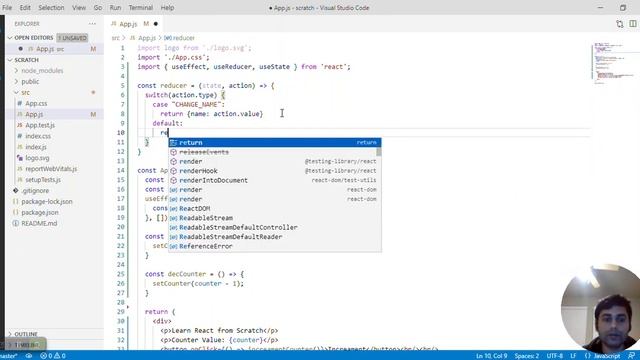
Task: Open logo.svg in the file tree
Action: (37, 158)
